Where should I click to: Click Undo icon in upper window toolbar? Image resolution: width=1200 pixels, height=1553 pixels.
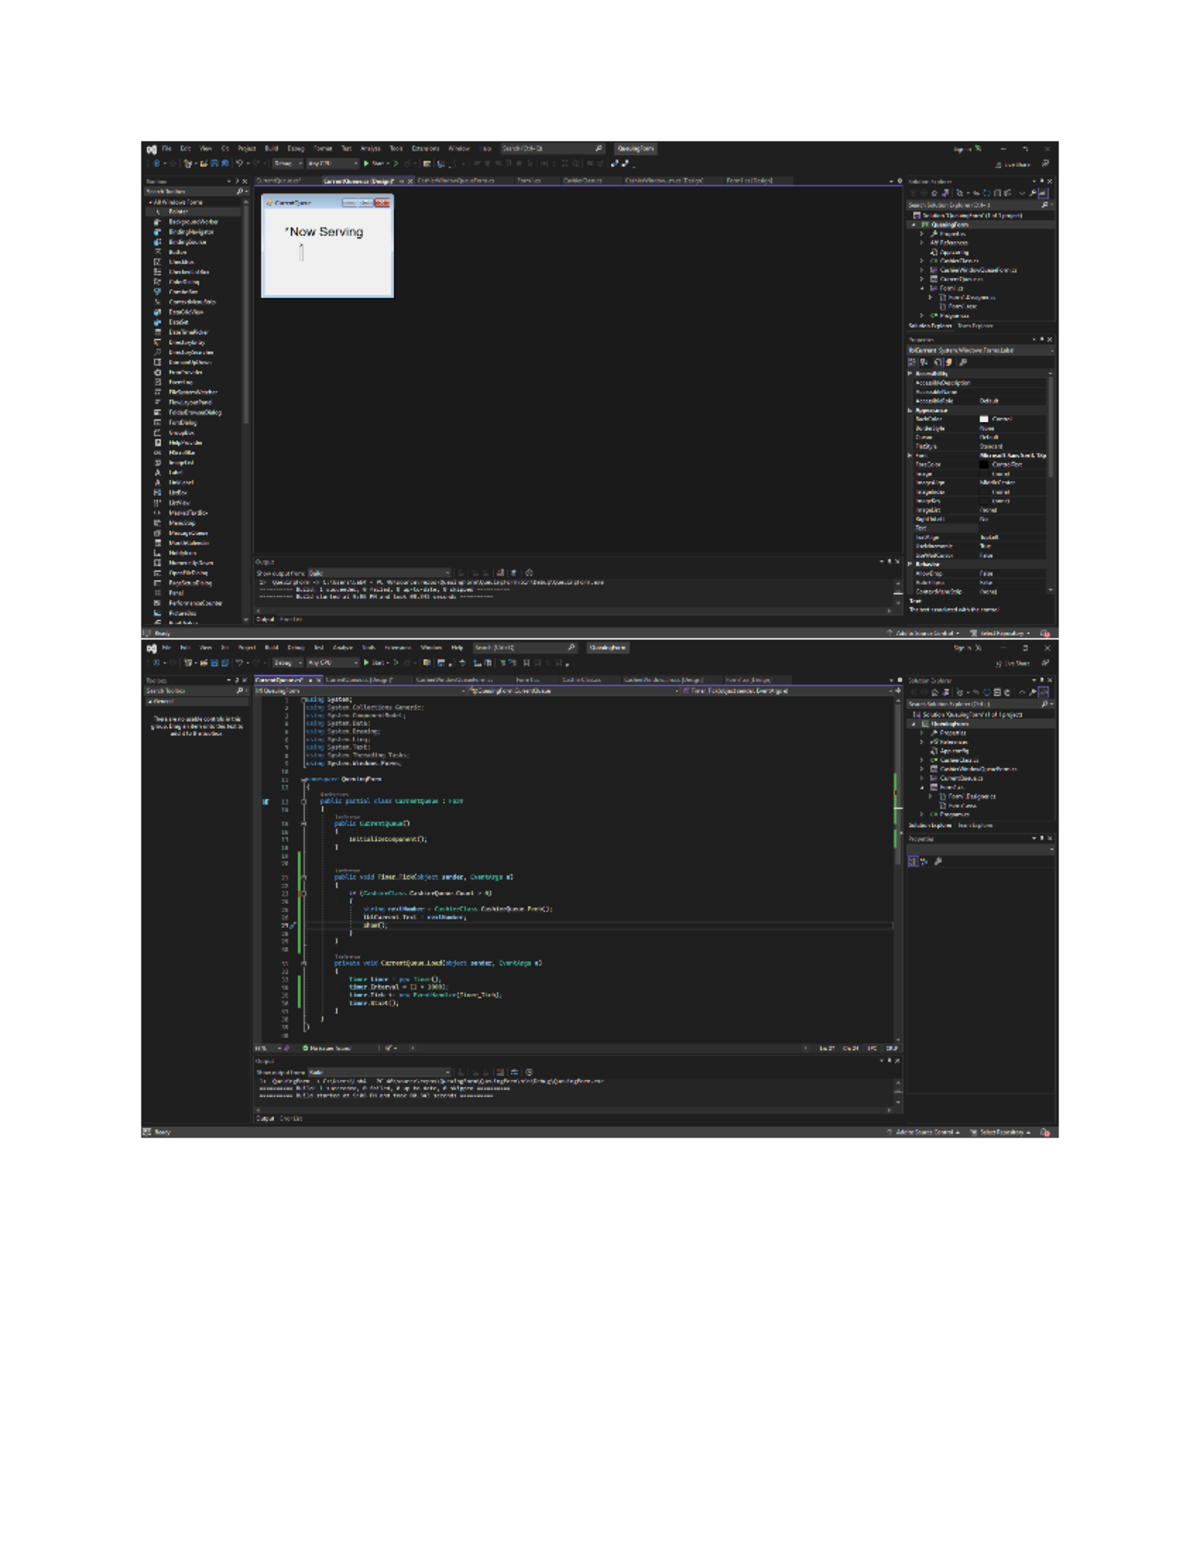tap(240, 163)
